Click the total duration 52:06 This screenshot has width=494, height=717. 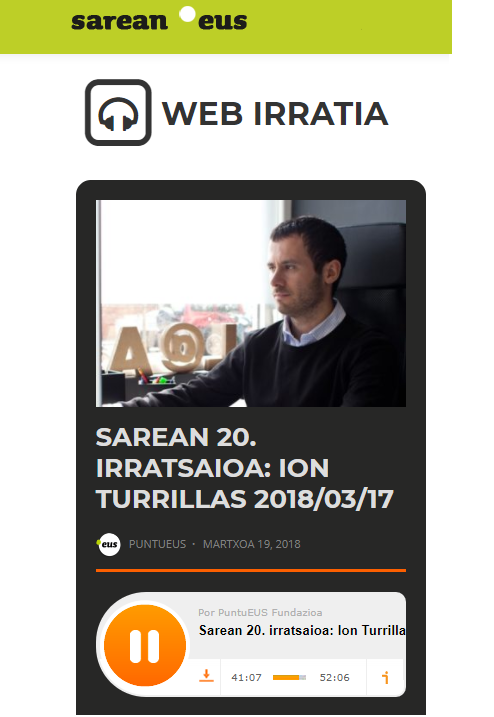point(334,677)
